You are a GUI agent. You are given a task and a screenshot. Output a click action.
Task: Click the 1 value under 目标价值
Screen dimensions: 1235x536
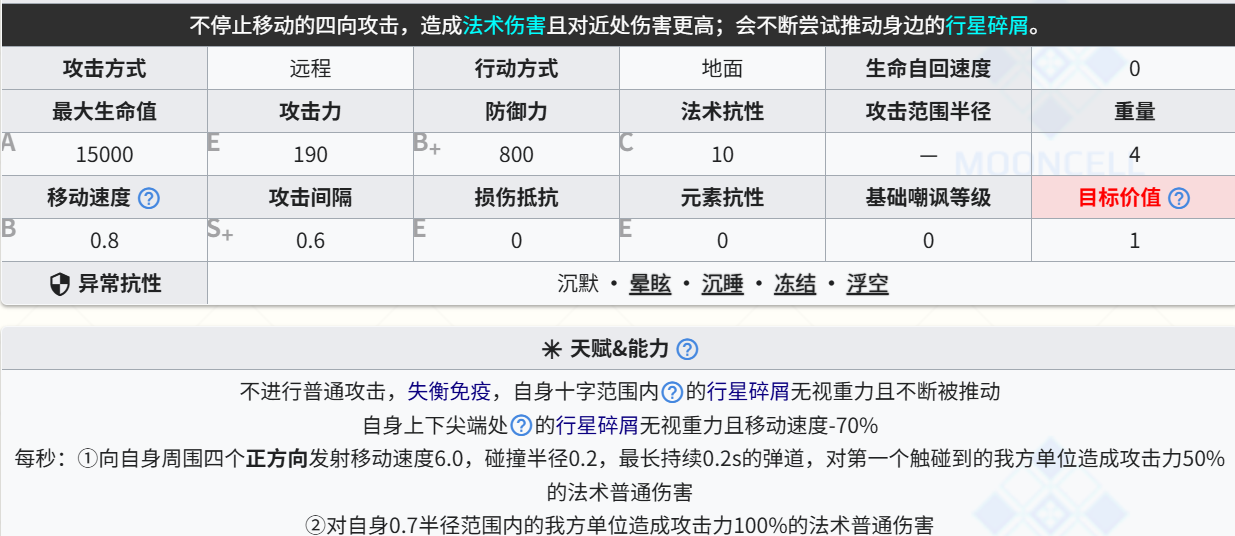1134,241
